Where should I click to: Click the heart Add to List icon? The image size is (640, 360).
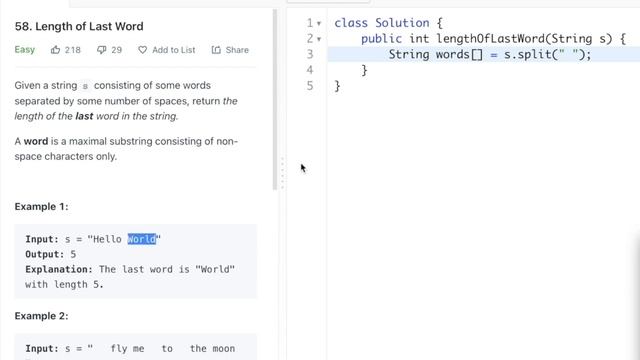pos(142,50)
